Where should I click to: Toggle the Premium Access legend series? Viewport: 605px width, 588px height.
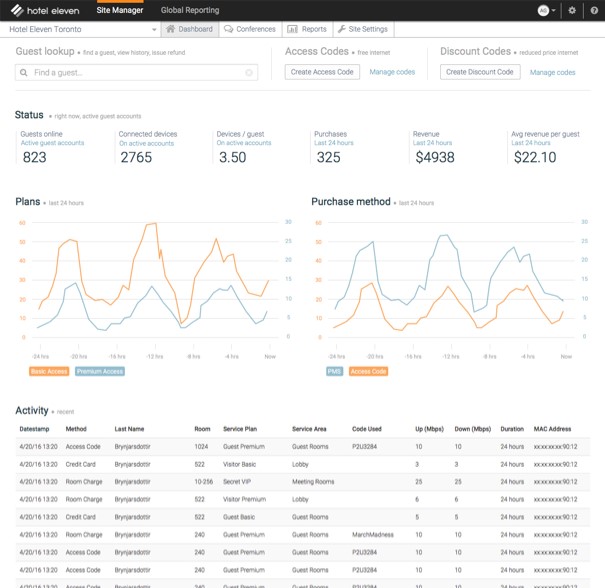pos(100,371)
